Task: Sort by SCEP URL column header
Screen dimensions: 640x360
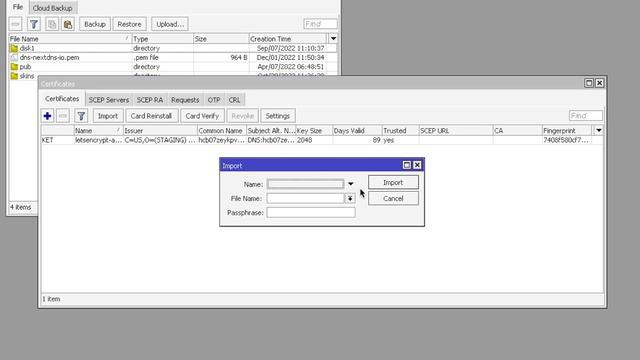Action: (x=456, y=131)
